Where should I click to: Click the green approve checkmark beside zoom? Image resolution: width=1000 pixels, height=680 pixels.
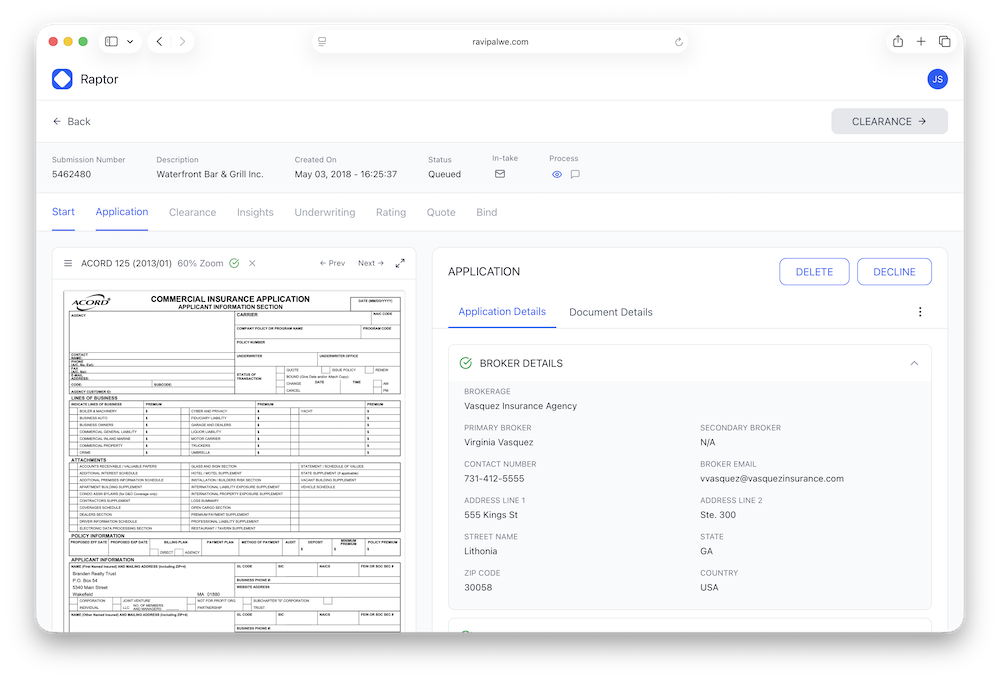coord(234,263)
